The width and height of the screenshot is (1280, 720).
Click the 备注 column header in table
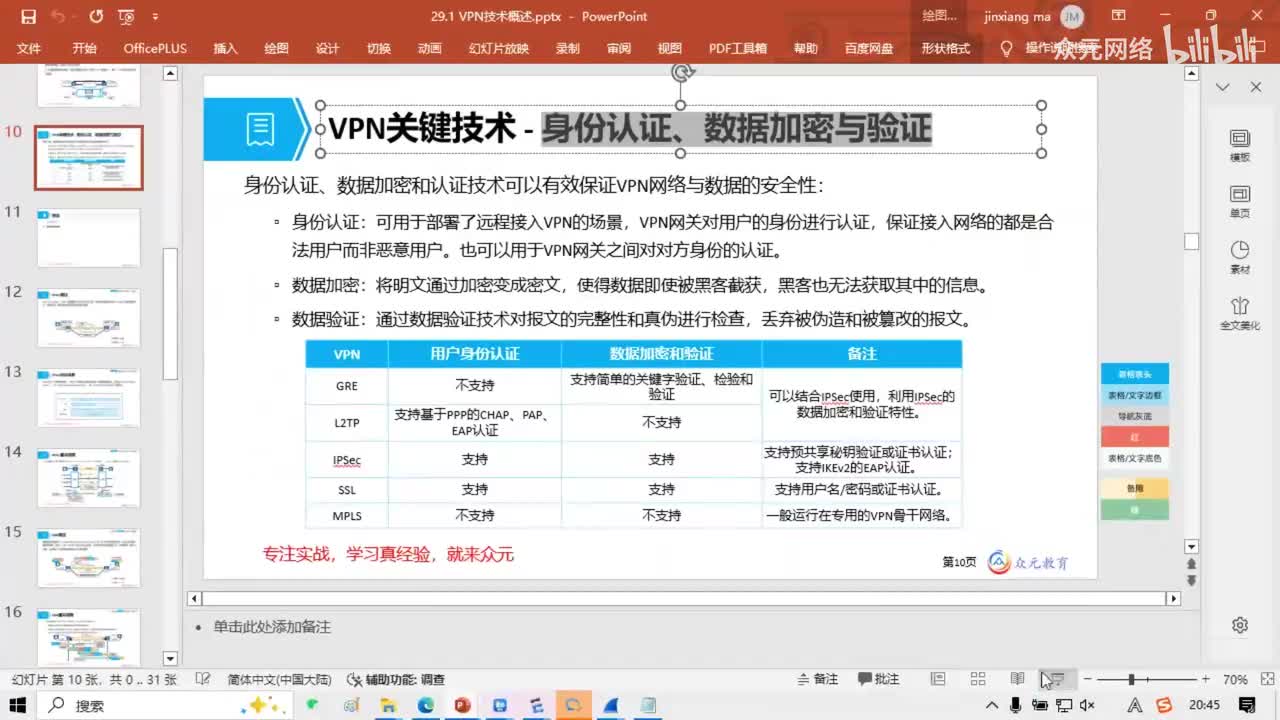click(x=862, y=354)
